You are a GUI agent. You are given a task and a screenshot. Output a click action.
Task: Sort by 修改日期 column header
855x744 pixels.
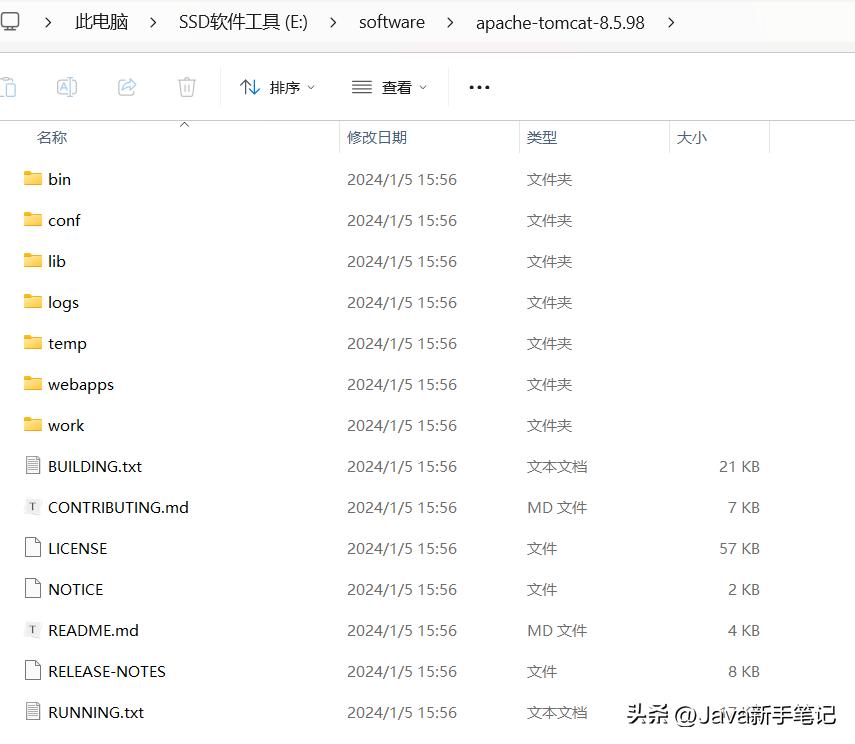coord(377,137)
